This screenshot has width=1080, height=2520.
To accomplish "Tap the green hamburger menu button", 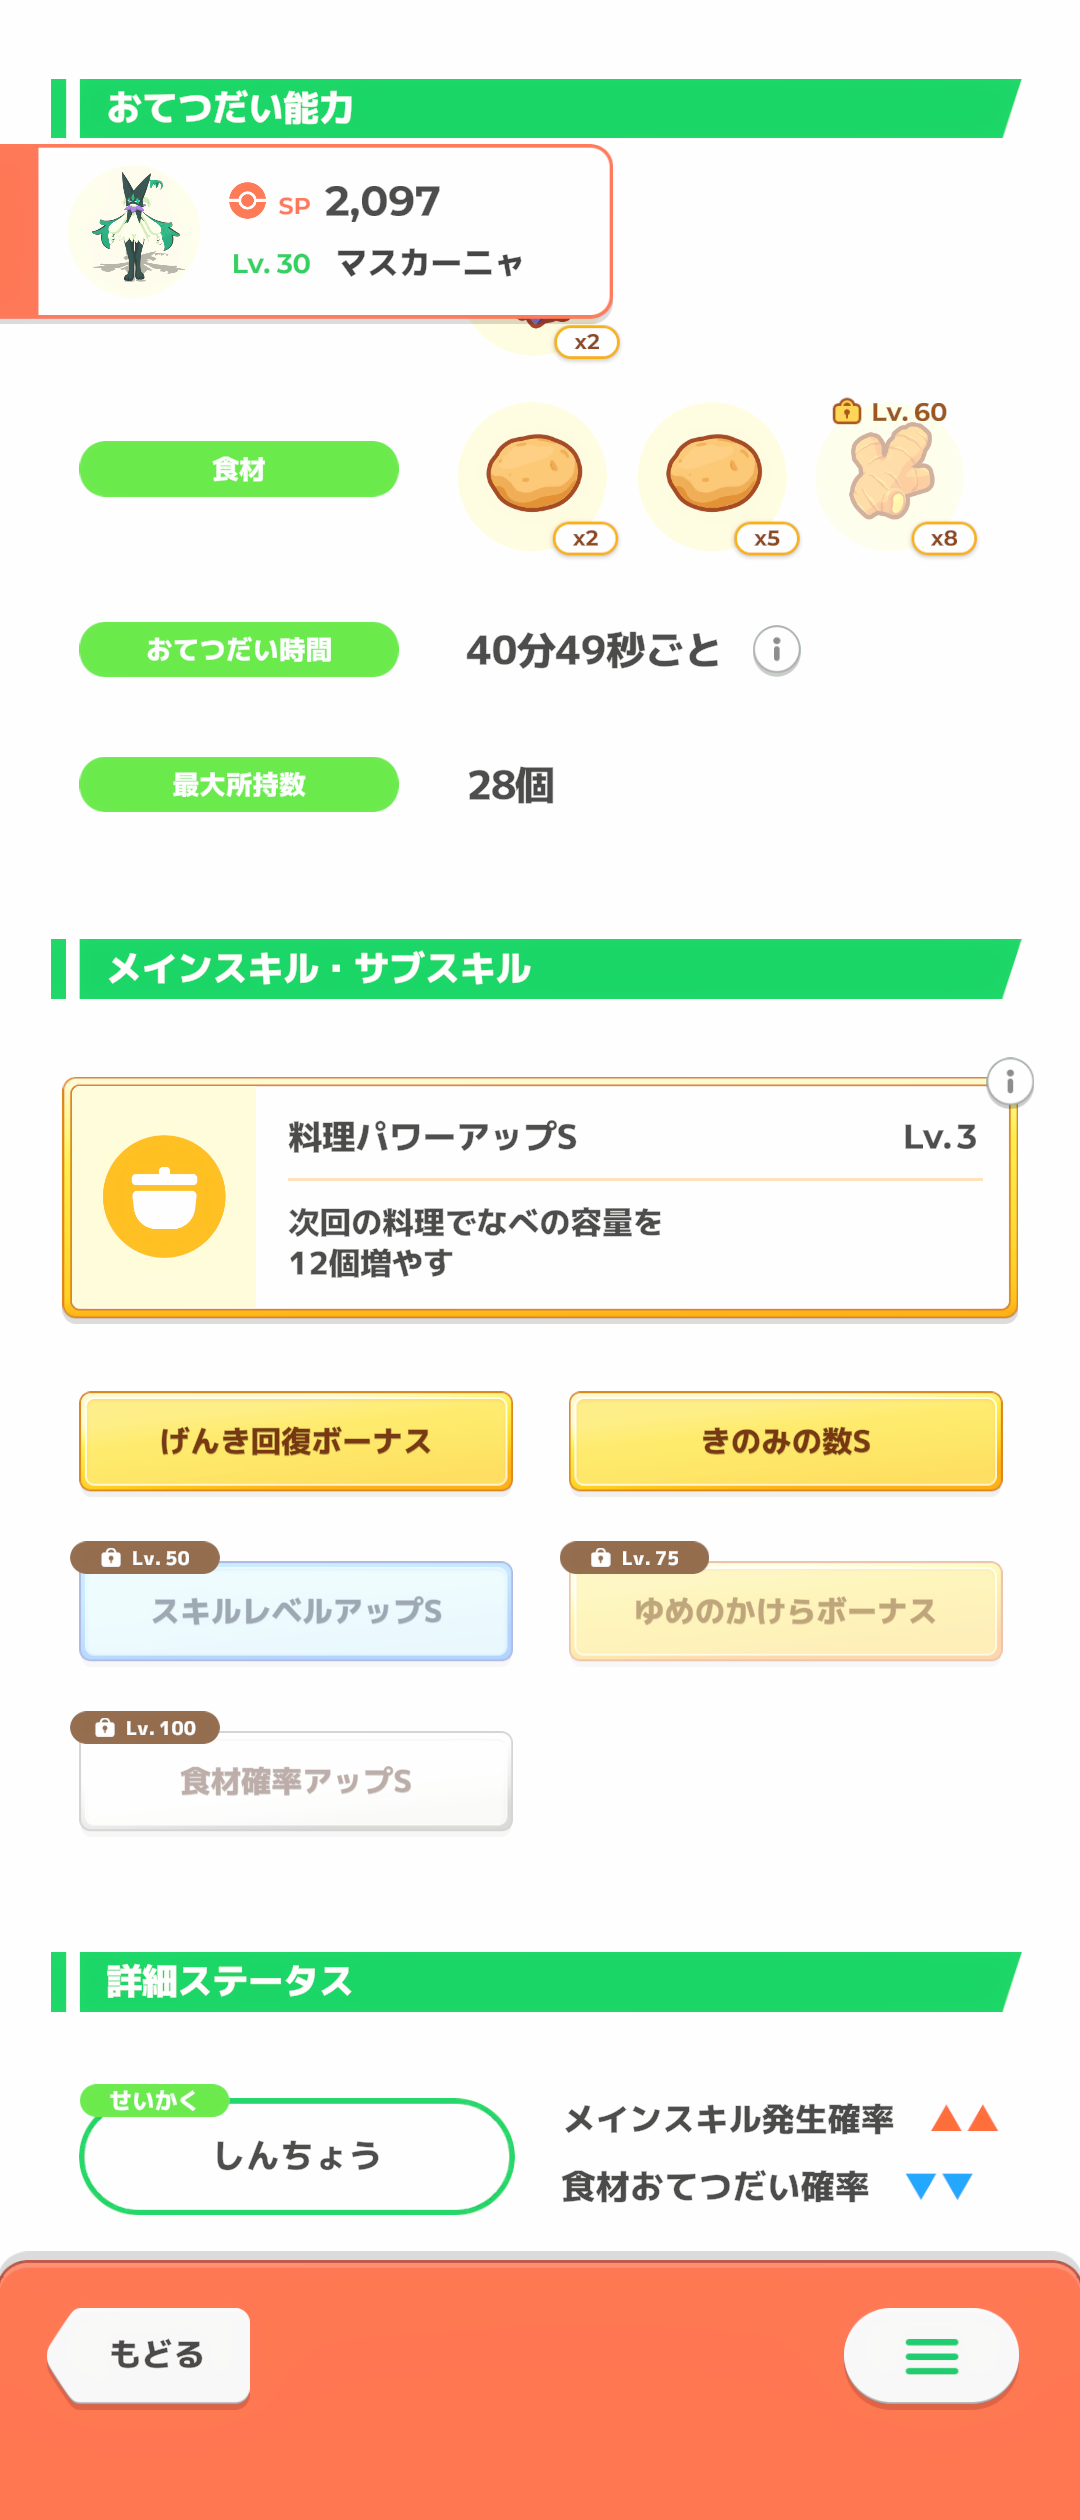I will [931, 2356].
